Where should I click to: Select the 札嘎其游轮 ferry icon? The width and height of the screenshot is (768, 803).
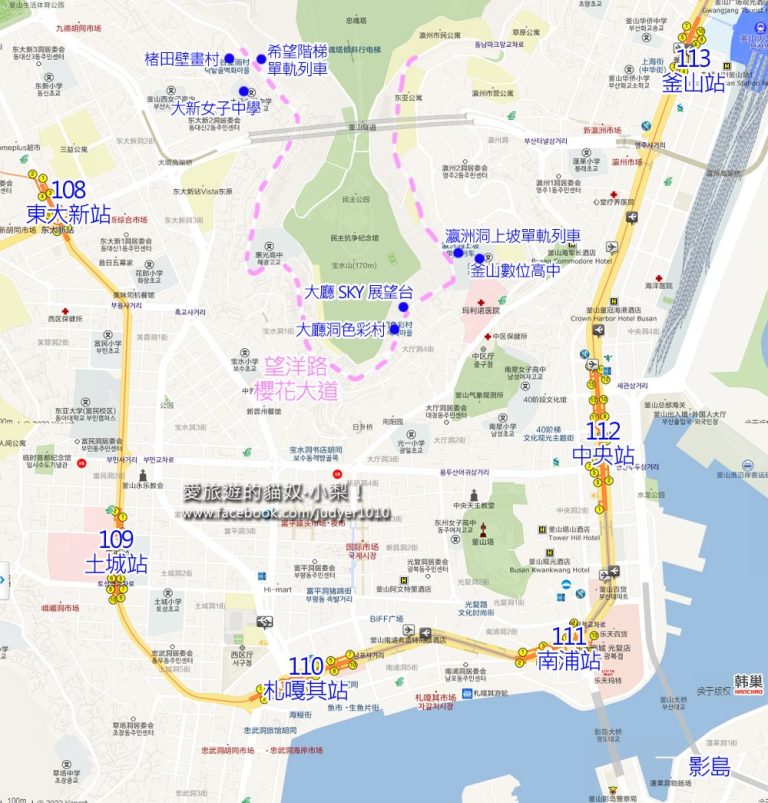[466, 692]
